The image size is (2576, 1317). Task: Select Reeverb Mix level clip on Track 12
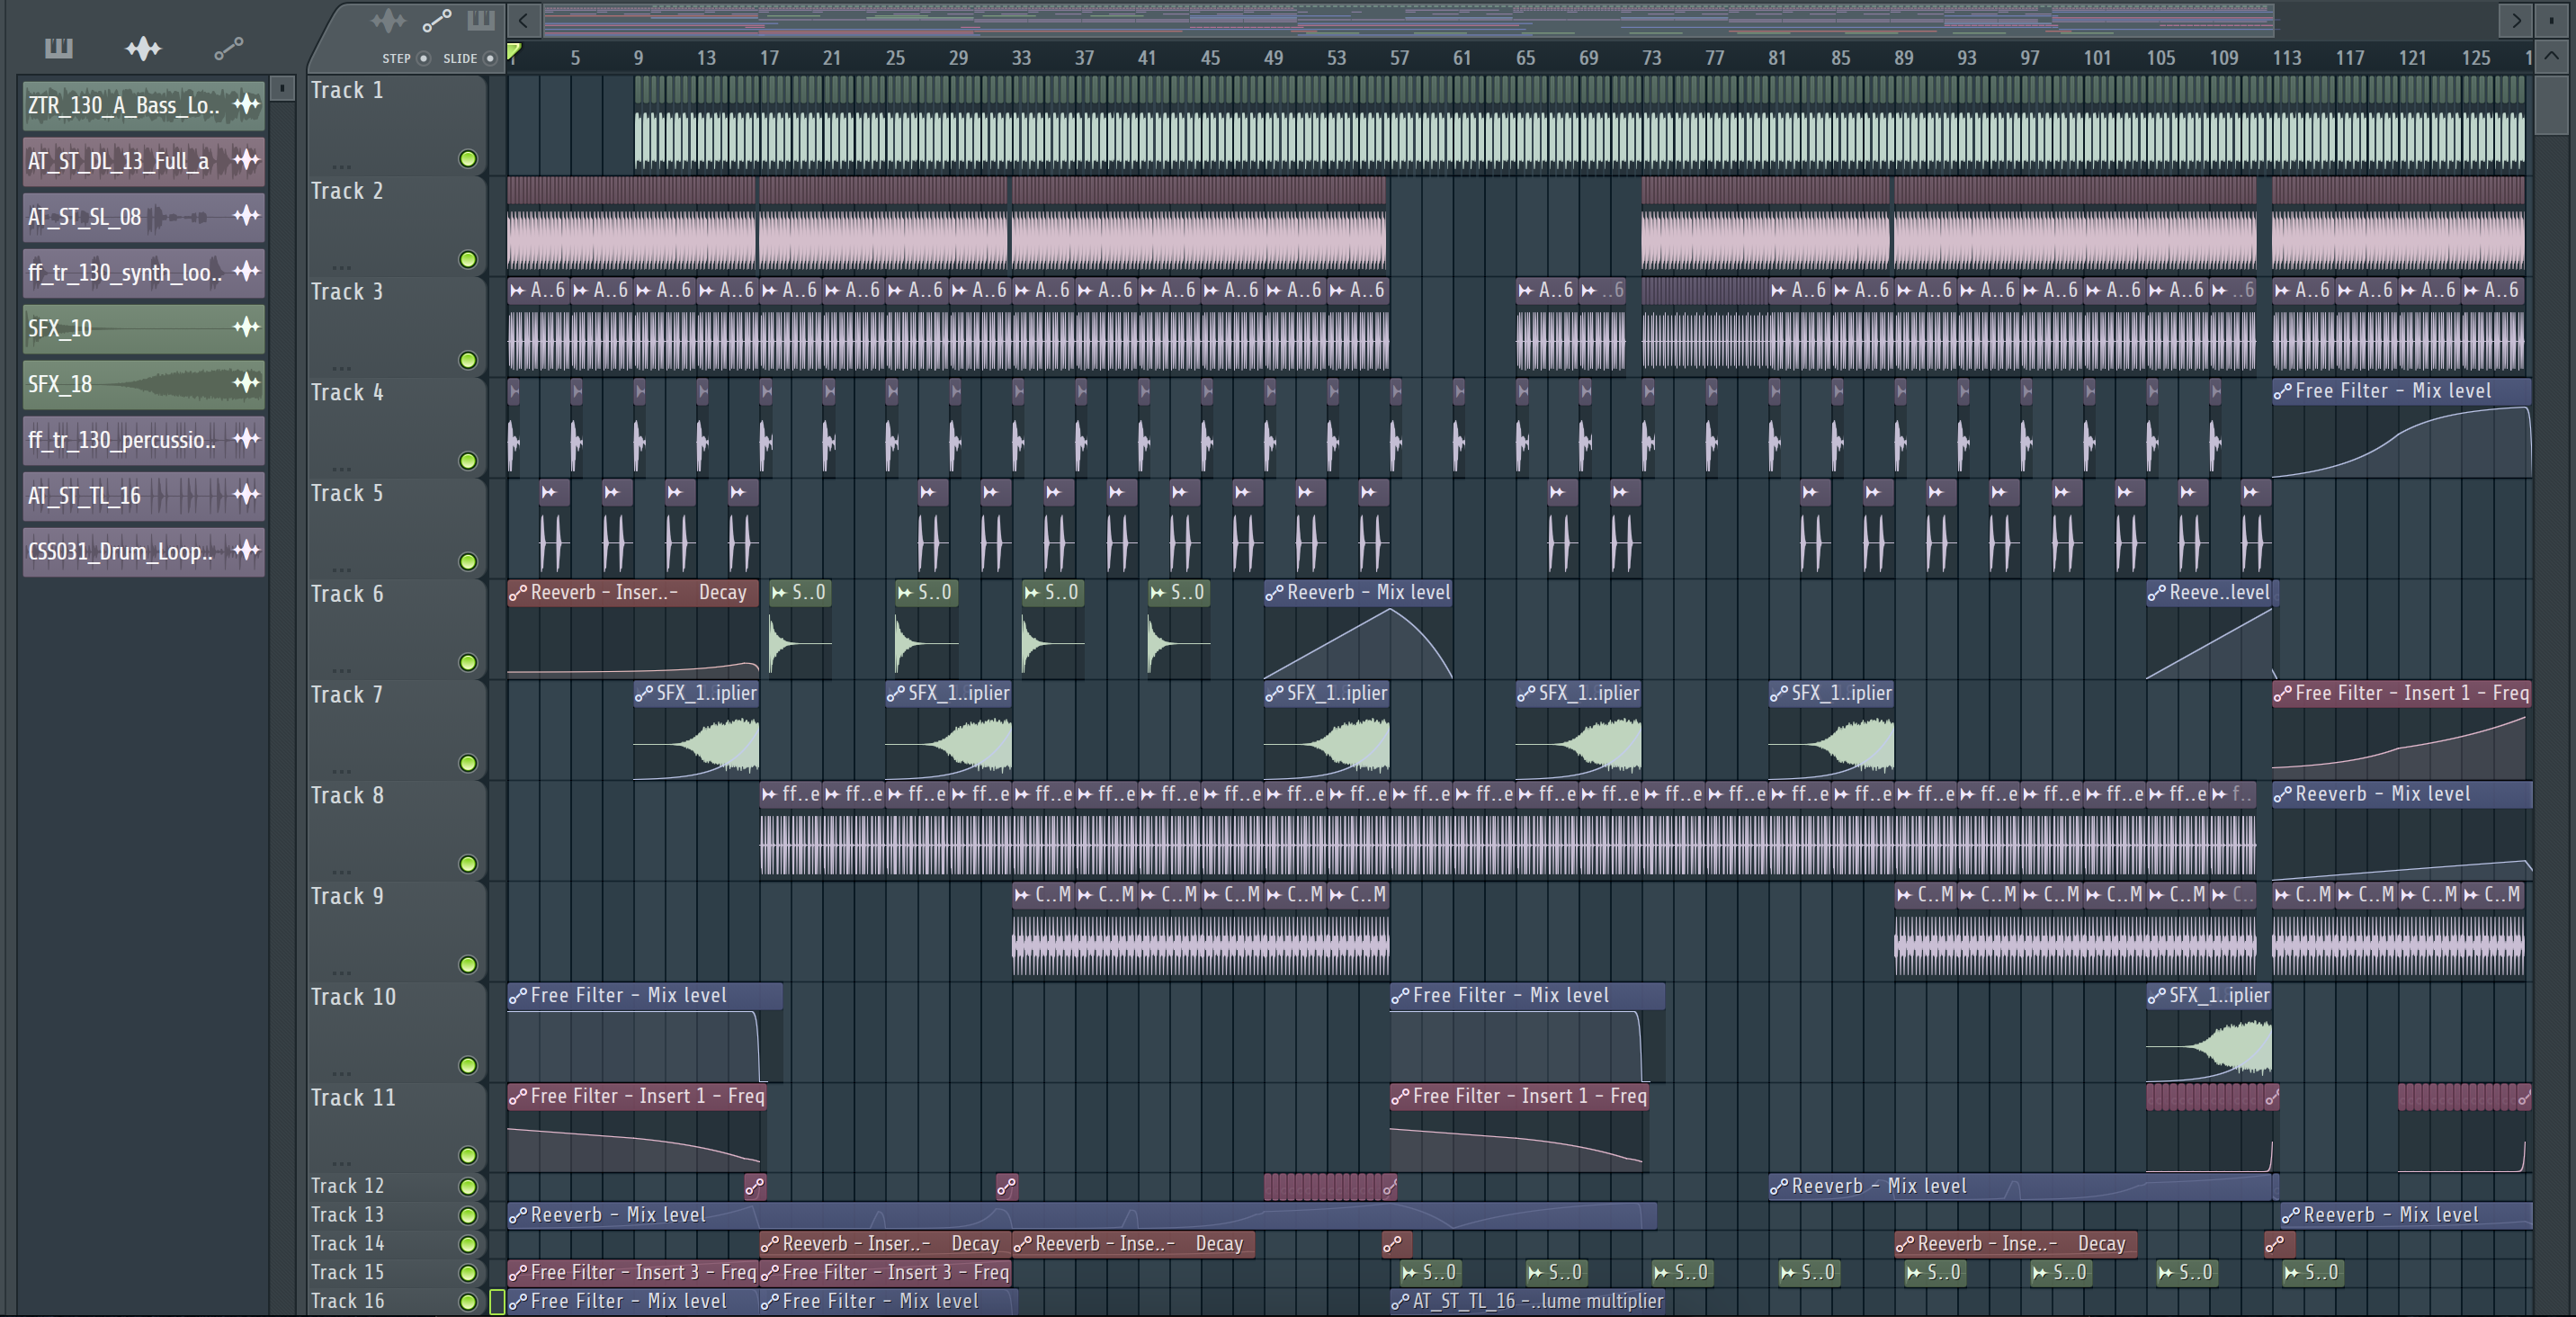tap(2023, 1186)
